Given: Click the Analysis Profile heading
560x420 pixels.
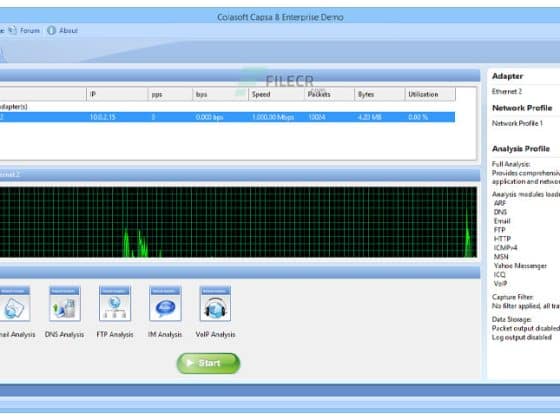Looking at the screenshot, I should 521,149.
